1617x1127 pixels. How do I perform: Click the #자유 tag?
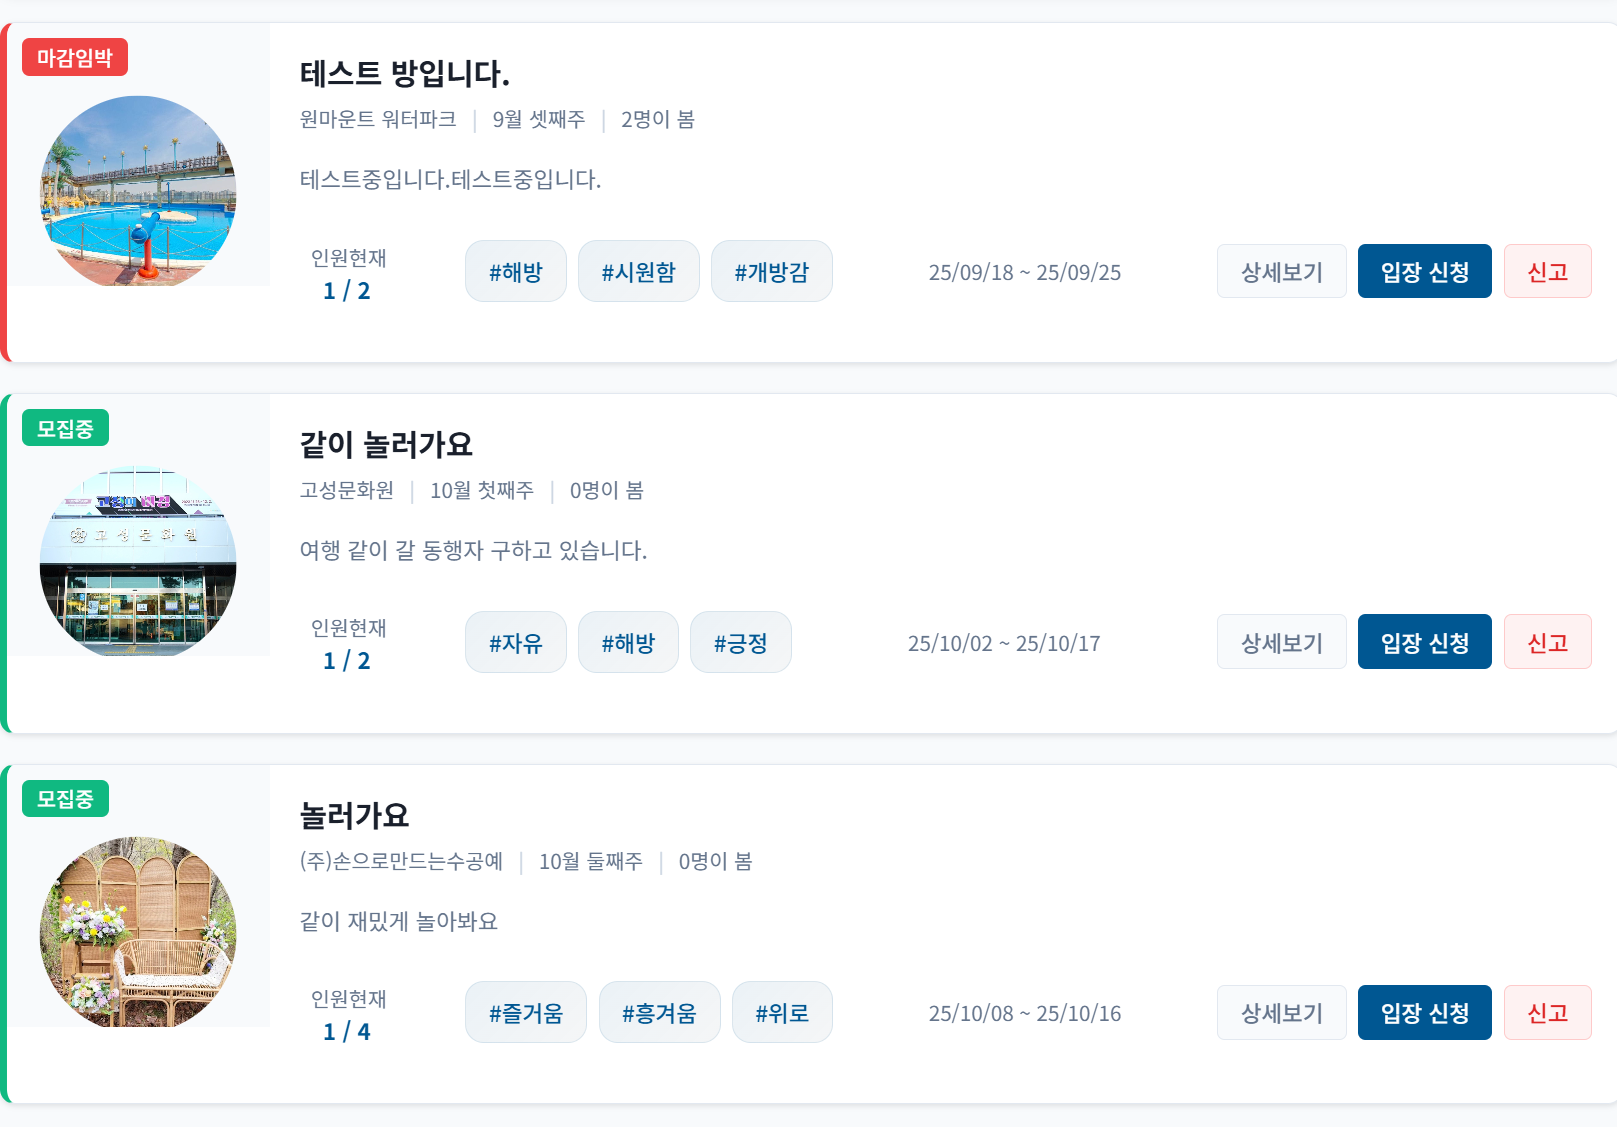coord(516,642)
